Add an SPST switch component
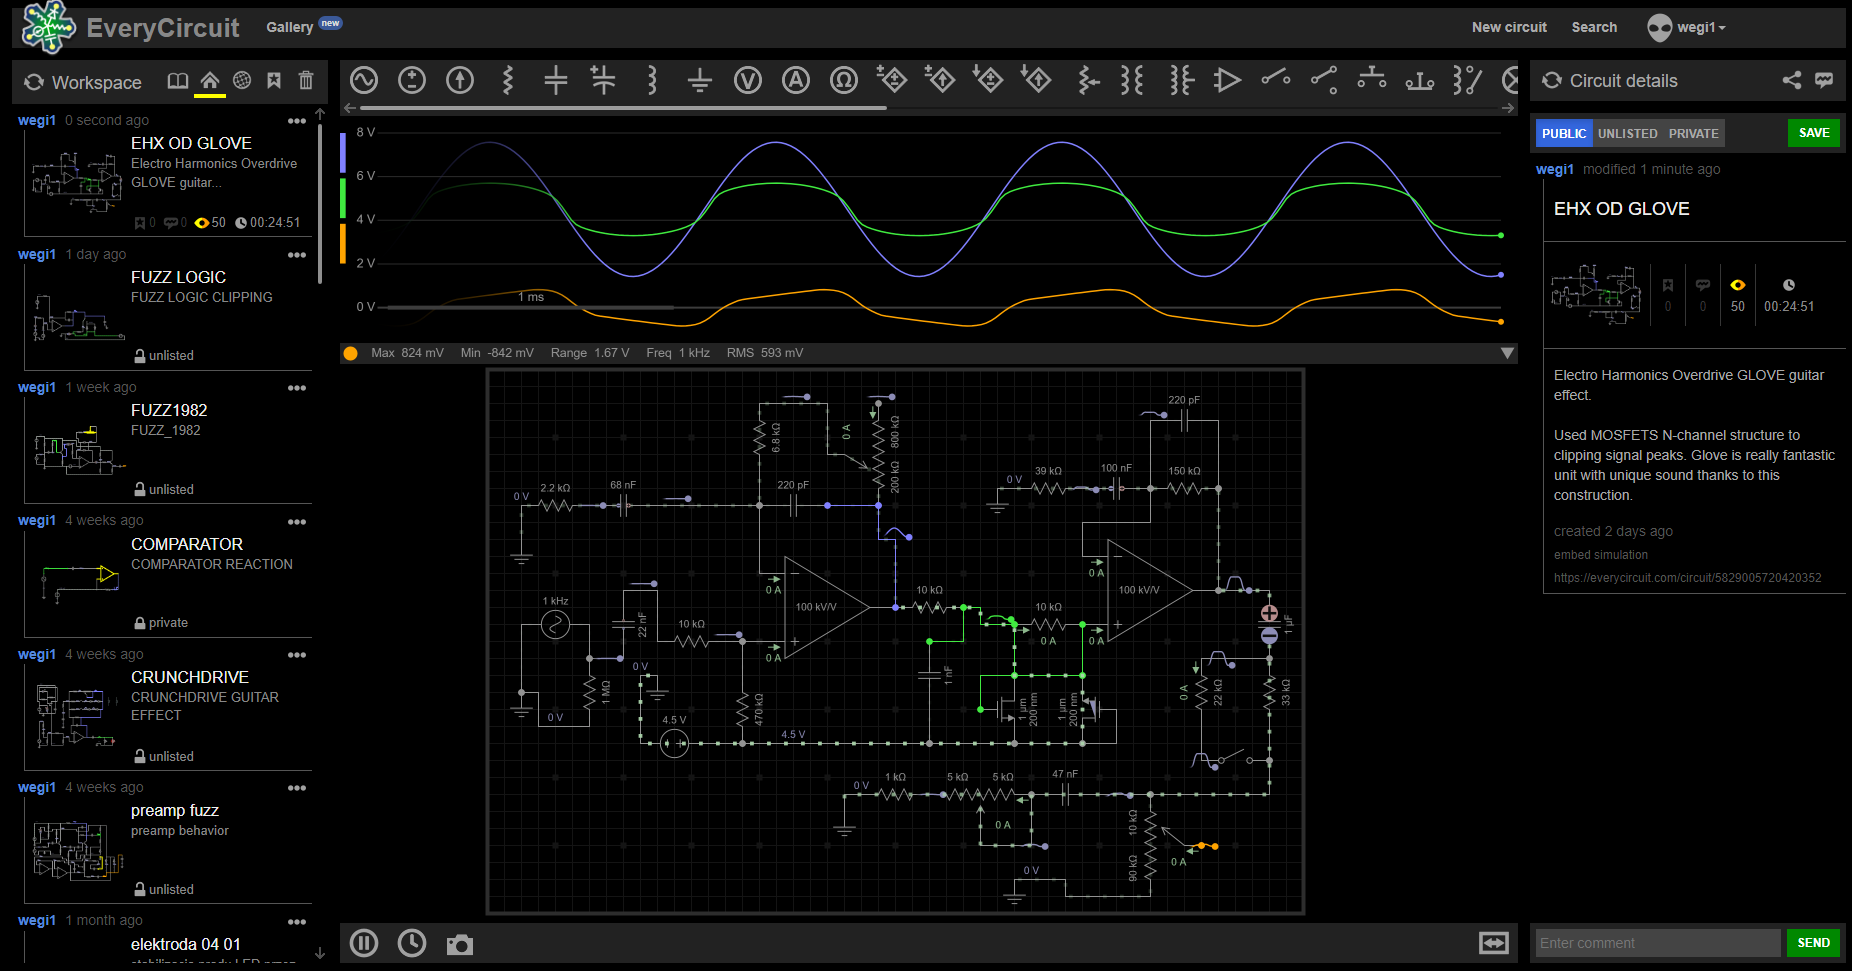1852x971 pixels. point(1275,78)
